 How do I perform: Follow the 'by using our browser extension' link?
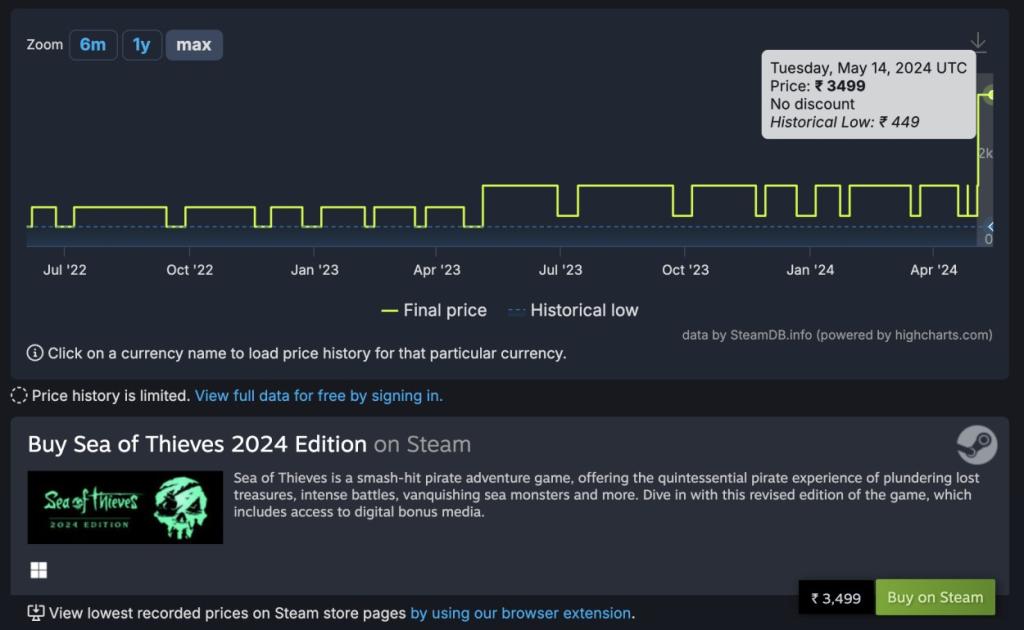click(520, 613)
